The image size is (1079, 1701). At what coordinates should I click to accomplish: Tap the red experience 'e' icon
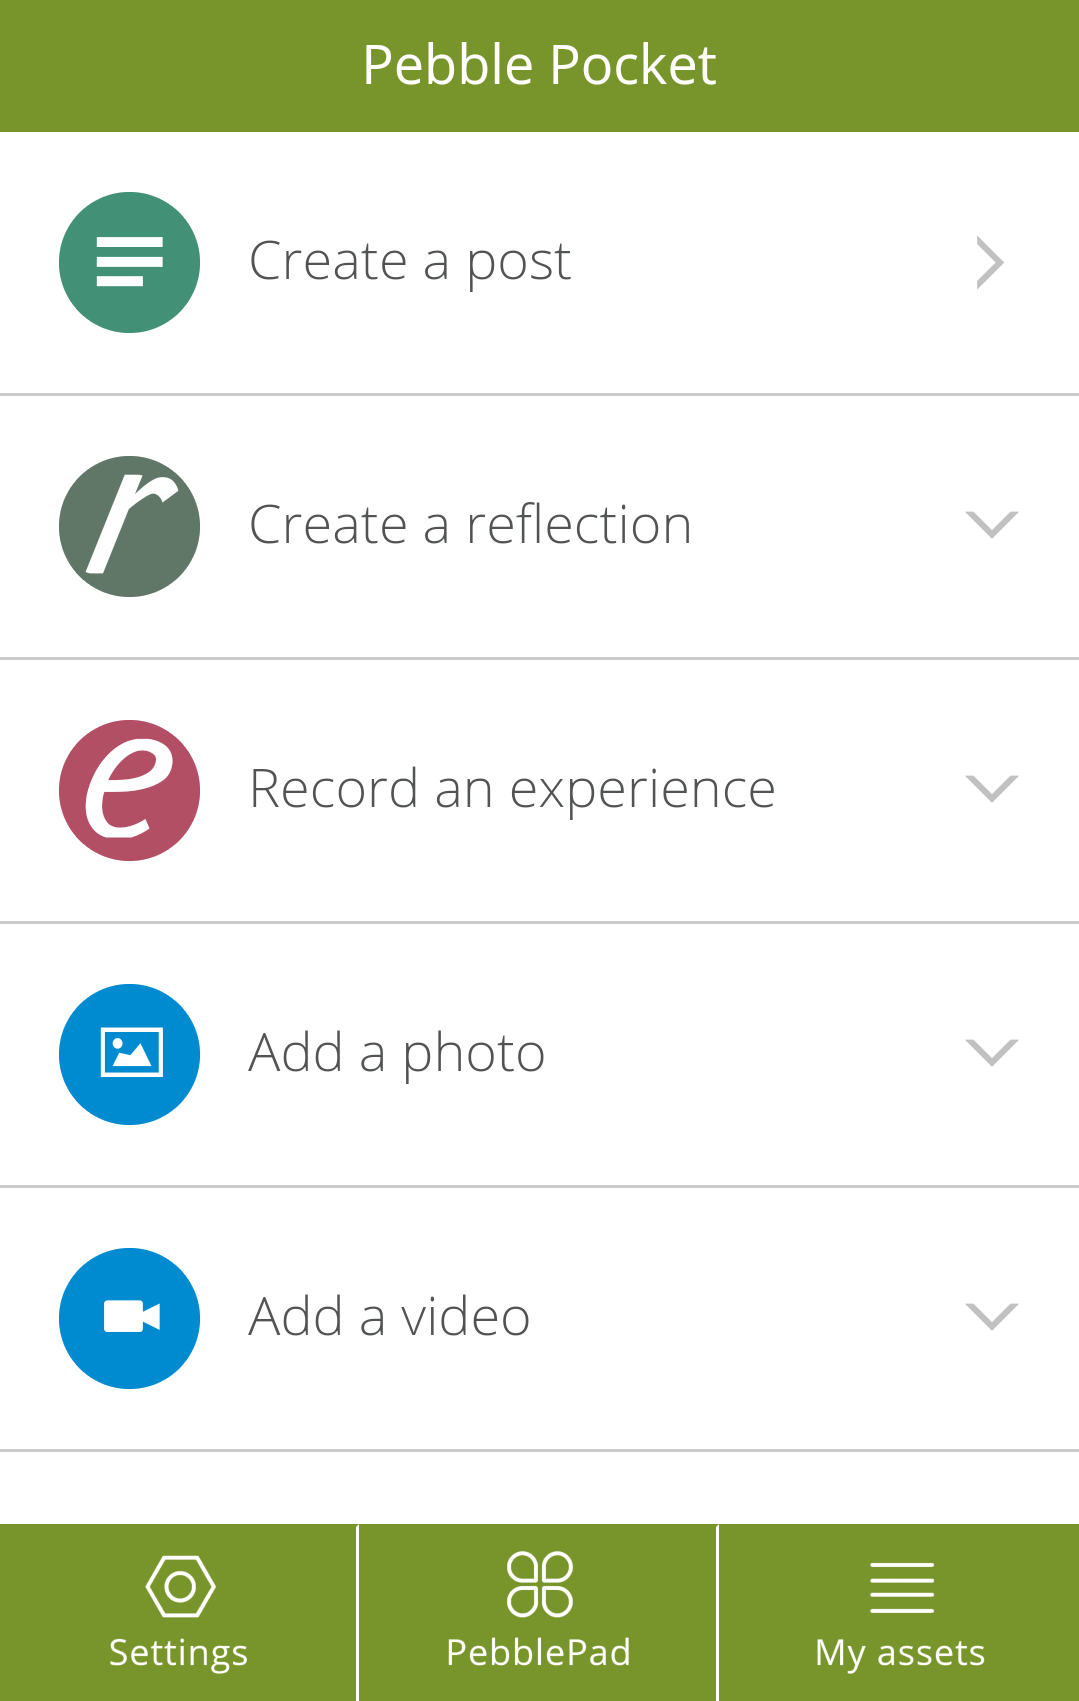click(129, 790)
